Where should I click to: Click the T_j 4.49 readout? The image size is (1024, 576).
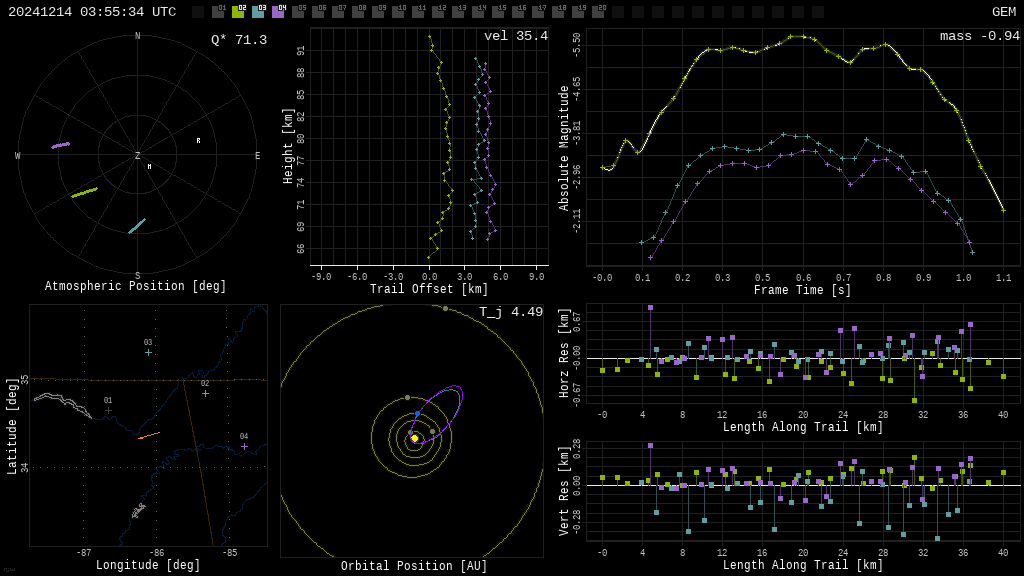510,312
